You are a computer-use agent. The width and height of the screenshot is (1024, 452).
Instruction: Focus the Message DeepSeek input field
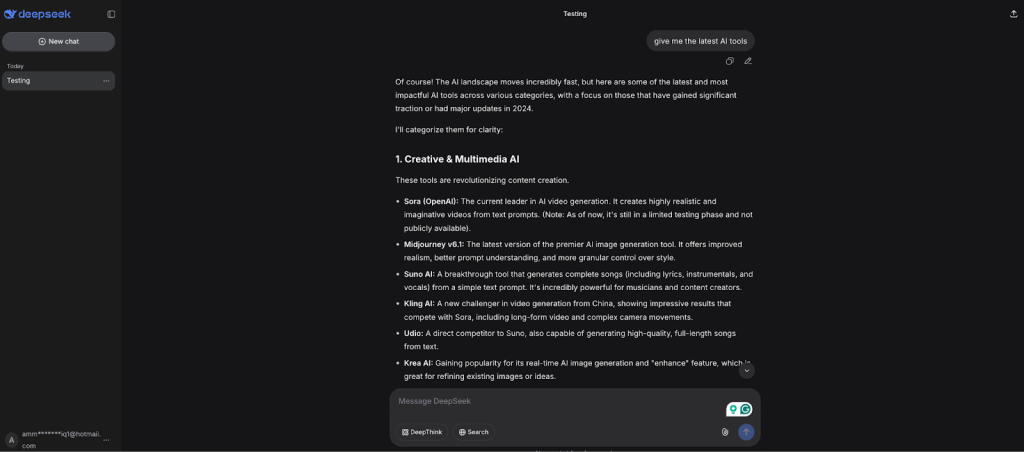click(x=550, y=402)
